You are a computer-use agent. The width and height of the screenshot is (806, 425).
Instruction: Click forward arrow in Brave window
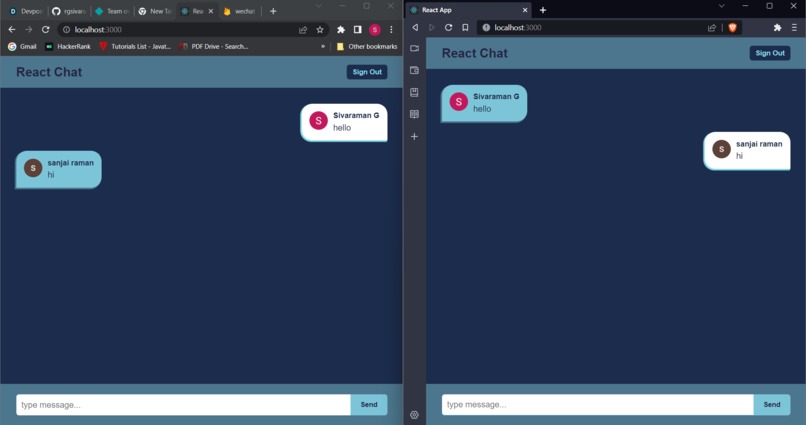432,27
